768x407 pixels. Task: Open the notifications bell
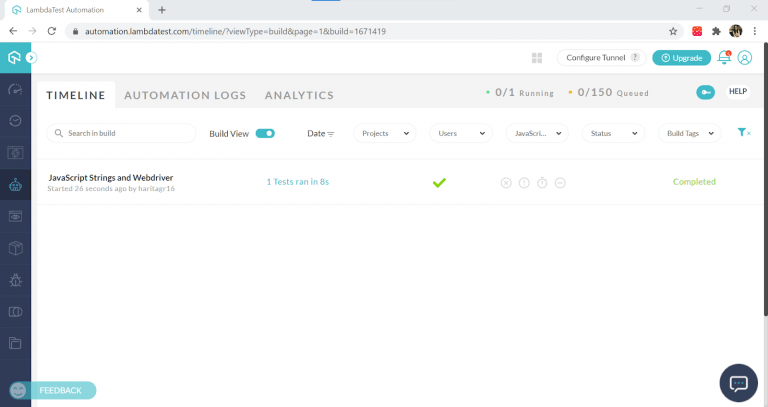724,57
